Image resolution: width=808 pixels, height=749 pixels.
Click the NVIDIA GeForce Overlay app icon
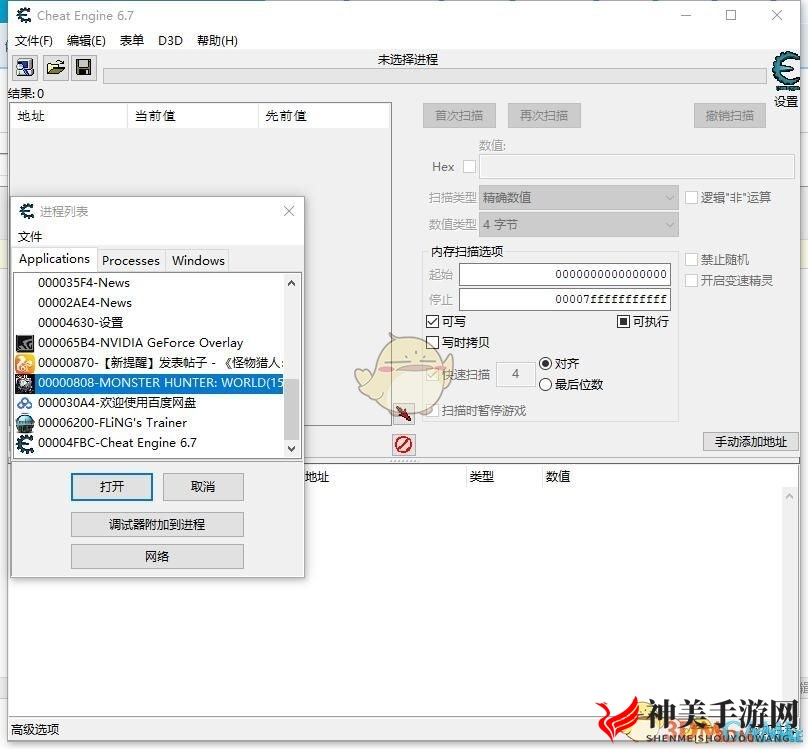click(25, 343)
